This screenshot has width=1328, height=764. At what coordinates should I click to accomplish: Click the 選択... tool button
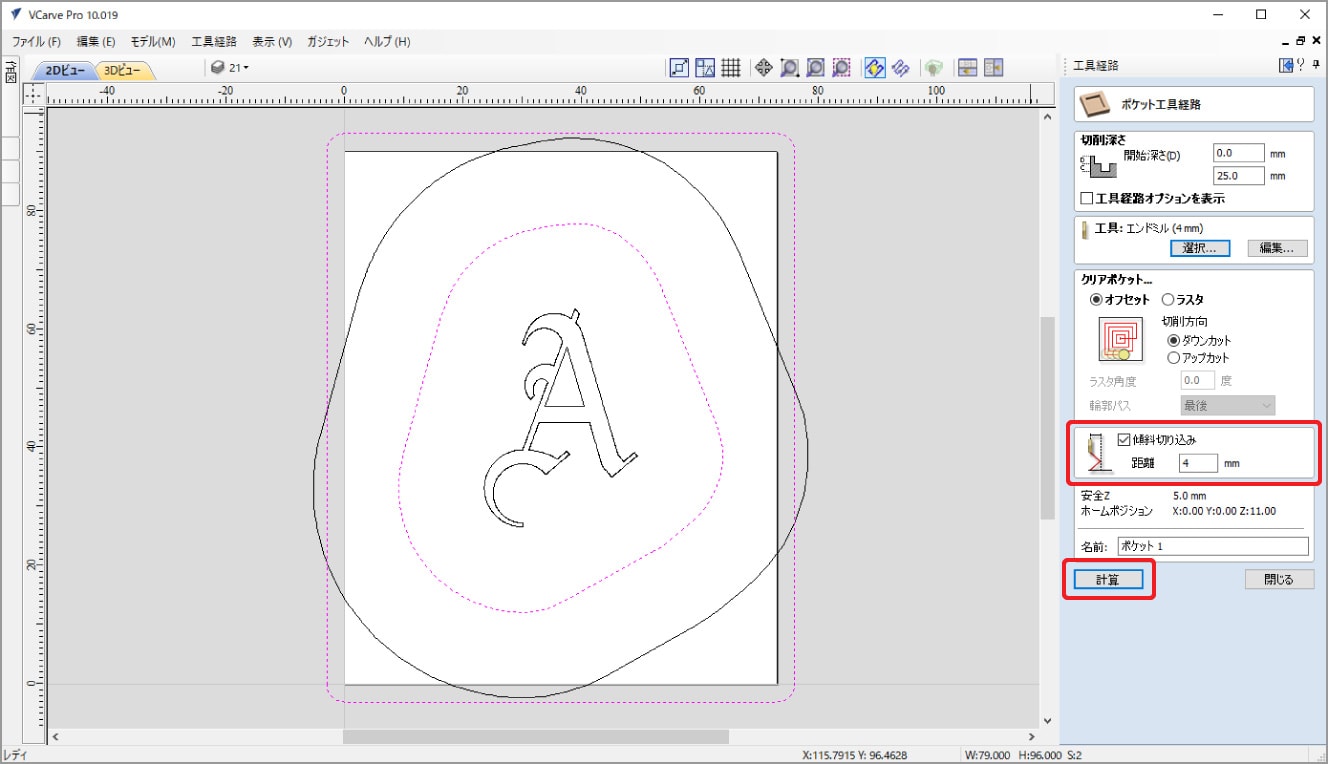click(1199, 248)
